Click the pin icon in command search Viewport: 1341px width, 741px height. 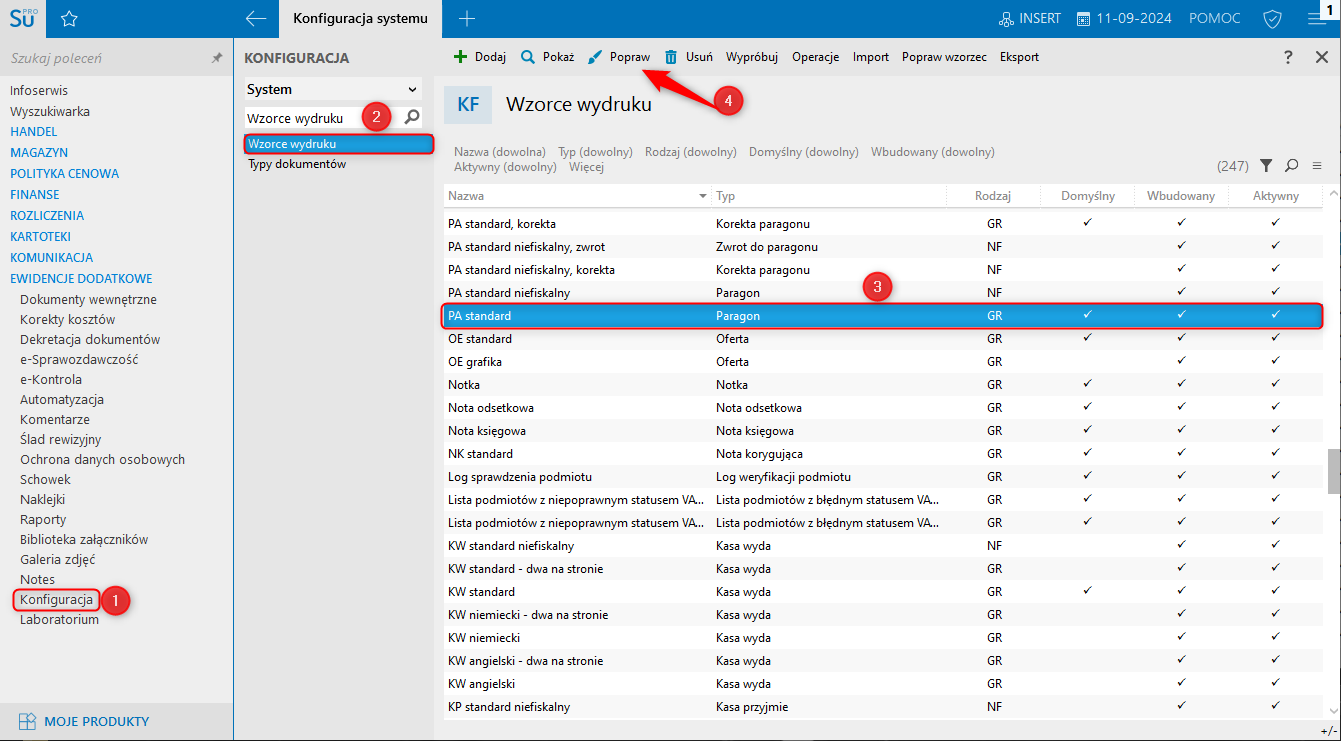[217, 59]
